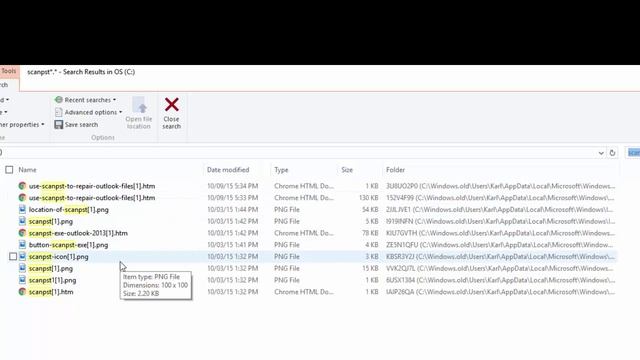Click the Chrome icon of scanpst[1].htm
The image size is (640, 360).
(22, 292)
